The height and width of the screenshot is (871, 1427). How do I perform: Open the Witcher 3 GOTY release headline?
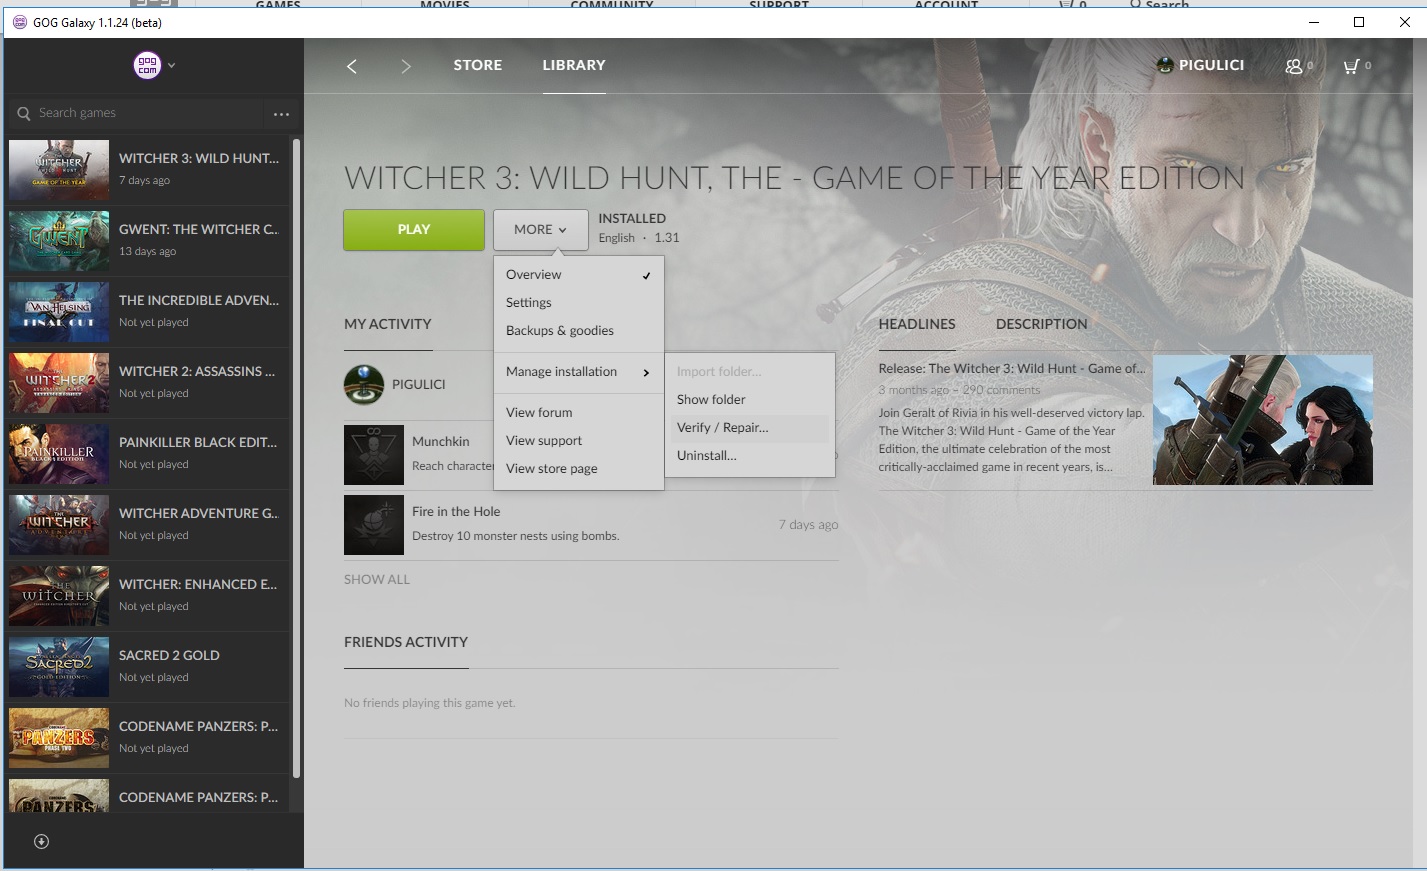(x=1012, y=368)
